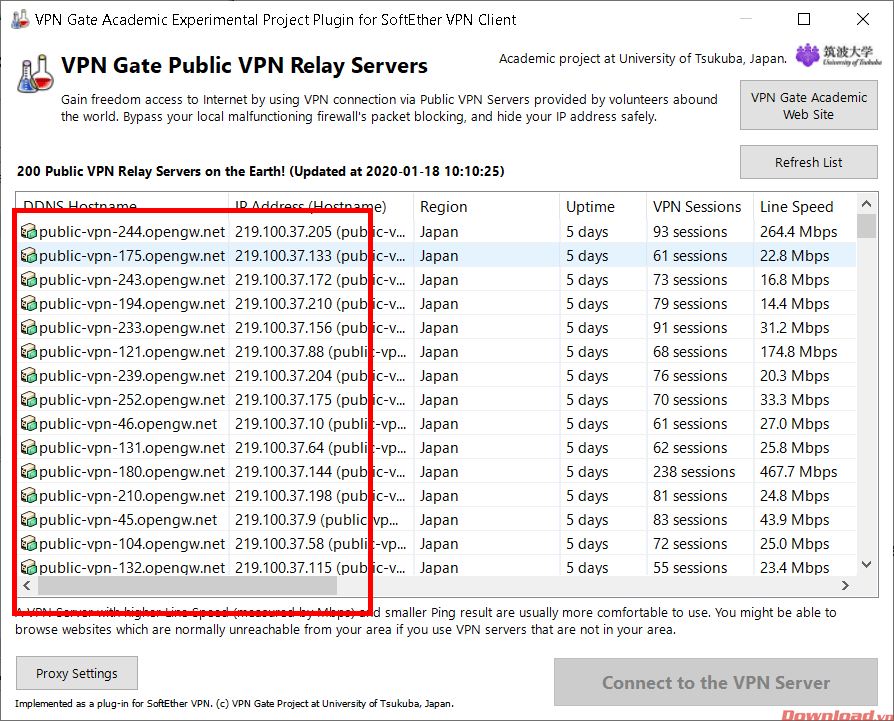Open Proxy Settings

(77, 673)
